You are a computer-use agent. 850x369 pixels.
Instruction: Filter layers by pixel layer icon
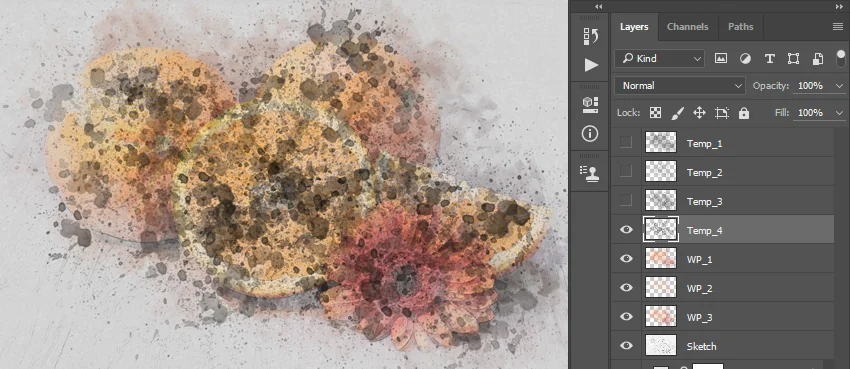720,59
